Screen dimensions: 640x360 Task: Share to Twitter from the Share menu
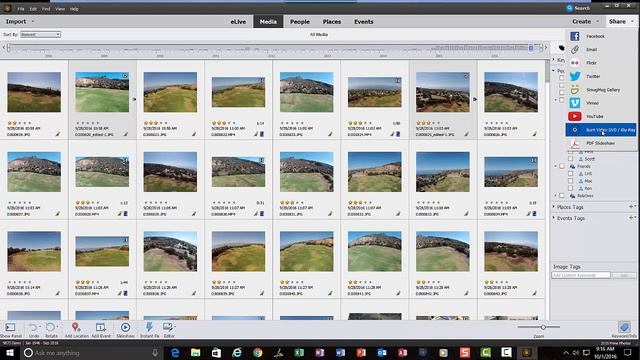601,76
